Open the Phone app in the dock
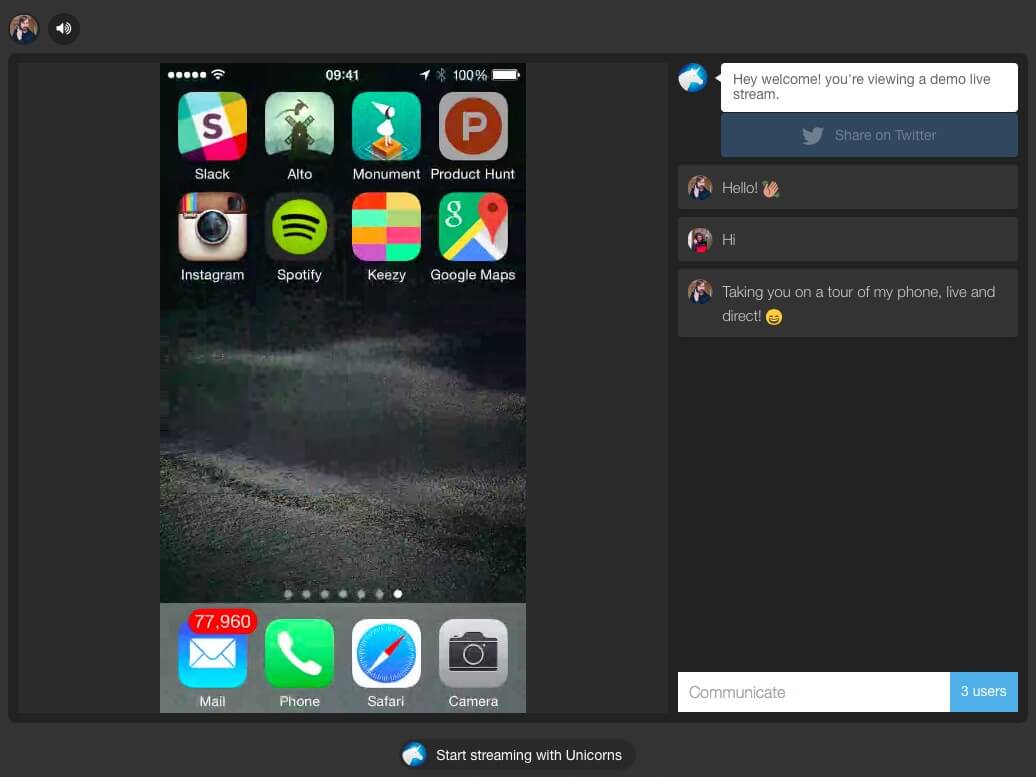Image resolution: width=1036 pixels, height=777 pixels. (x=299, y=653)
